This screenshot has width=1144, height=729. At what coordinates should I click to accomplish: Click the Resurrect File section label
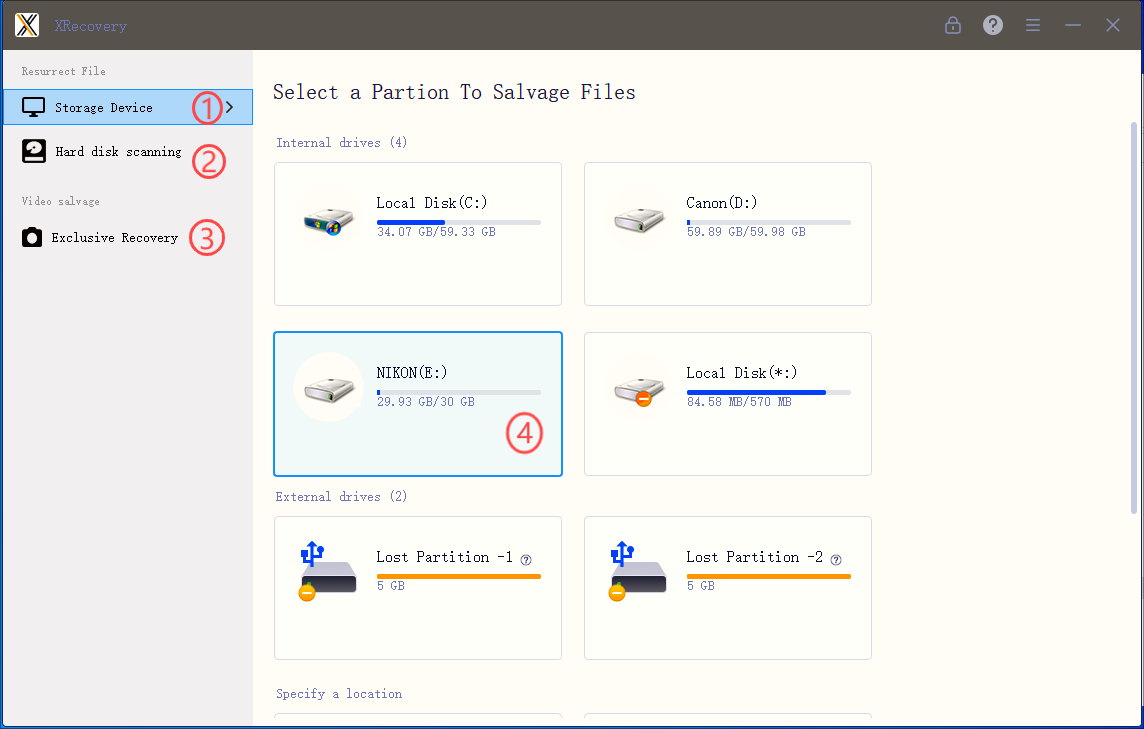pyautogui.click(x=63, y=71)
